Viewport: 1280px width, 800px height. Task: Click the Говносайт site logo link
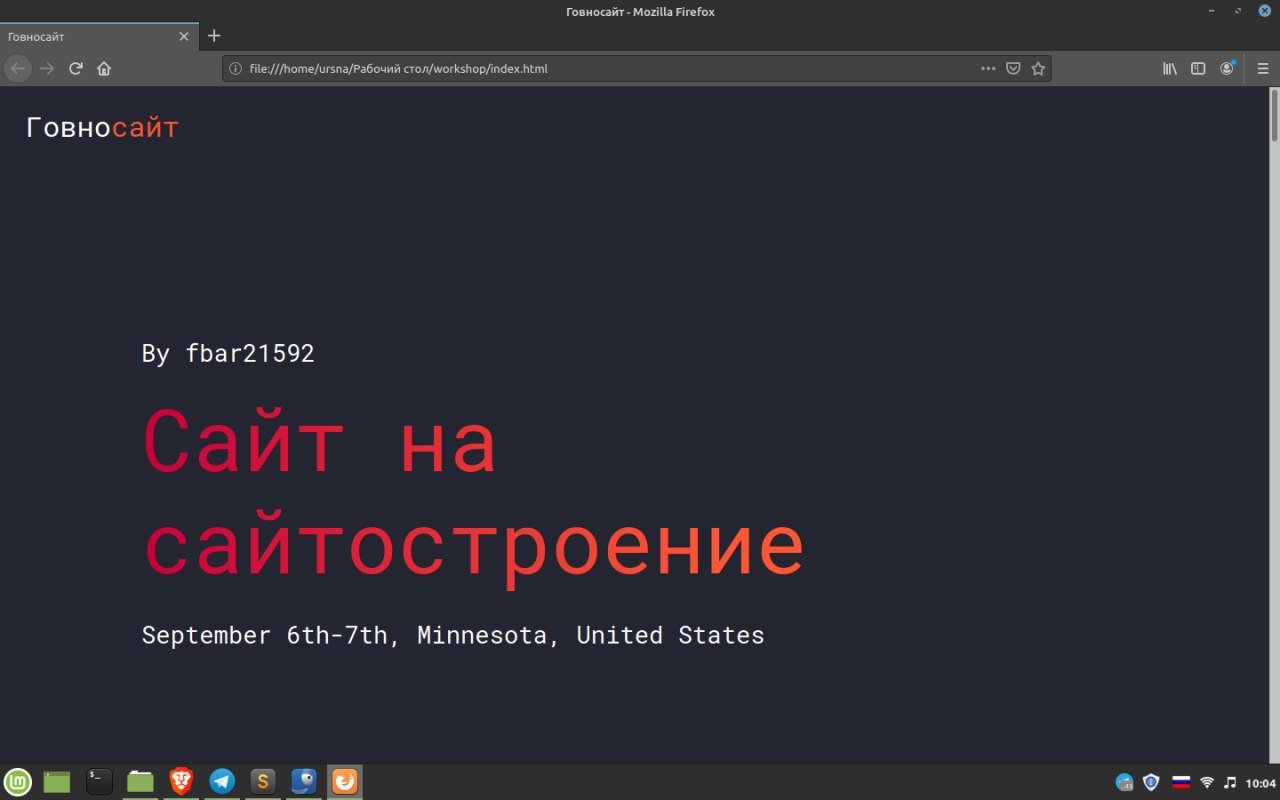102,128
